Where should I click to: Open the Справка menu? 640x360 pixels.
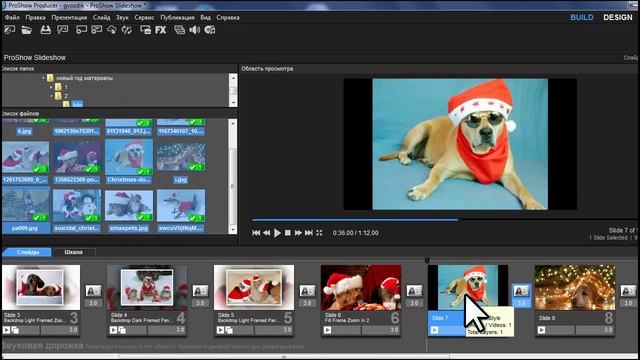228,18
